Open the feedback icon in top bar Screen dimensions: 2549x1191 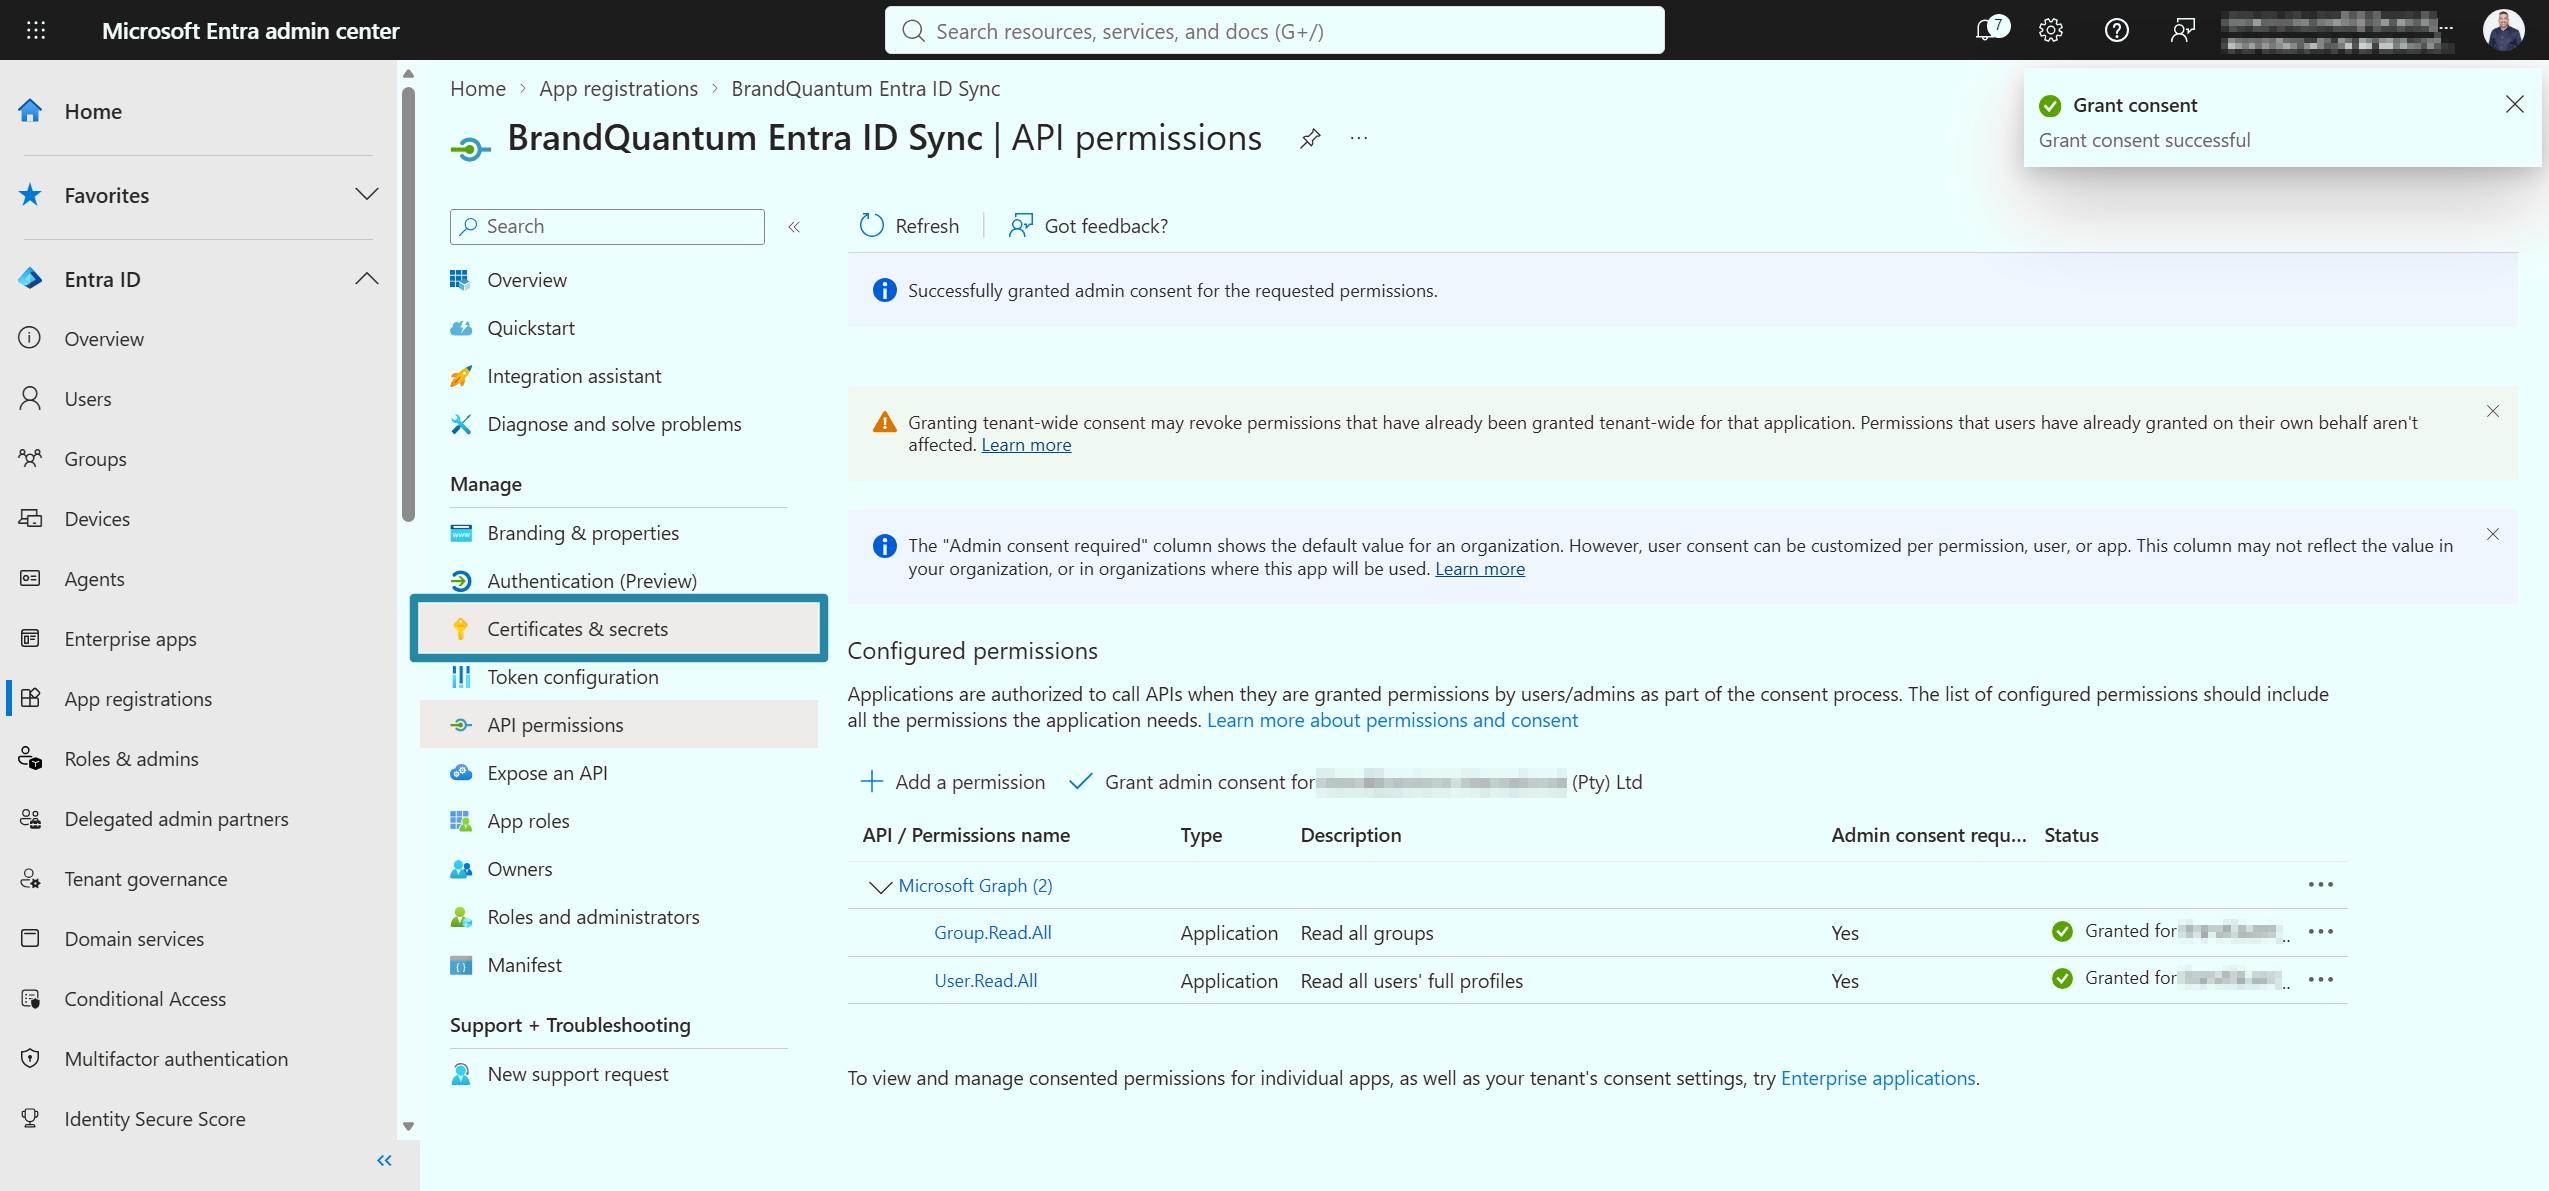[x=2183, y=30]
